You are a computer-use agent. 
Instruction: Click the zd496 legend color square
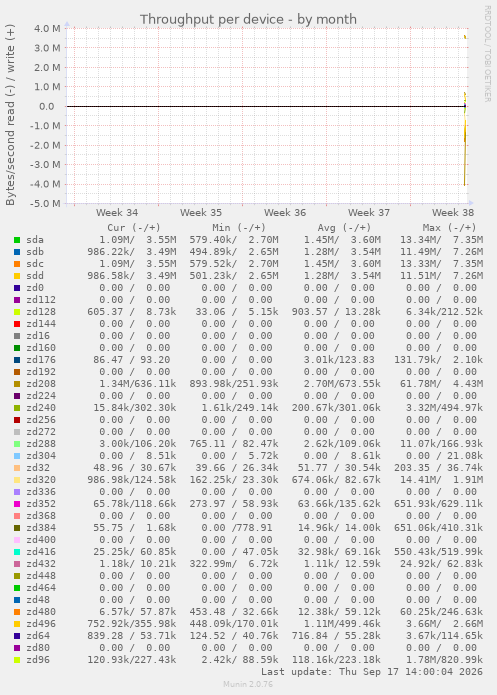(x=17, y=624)
